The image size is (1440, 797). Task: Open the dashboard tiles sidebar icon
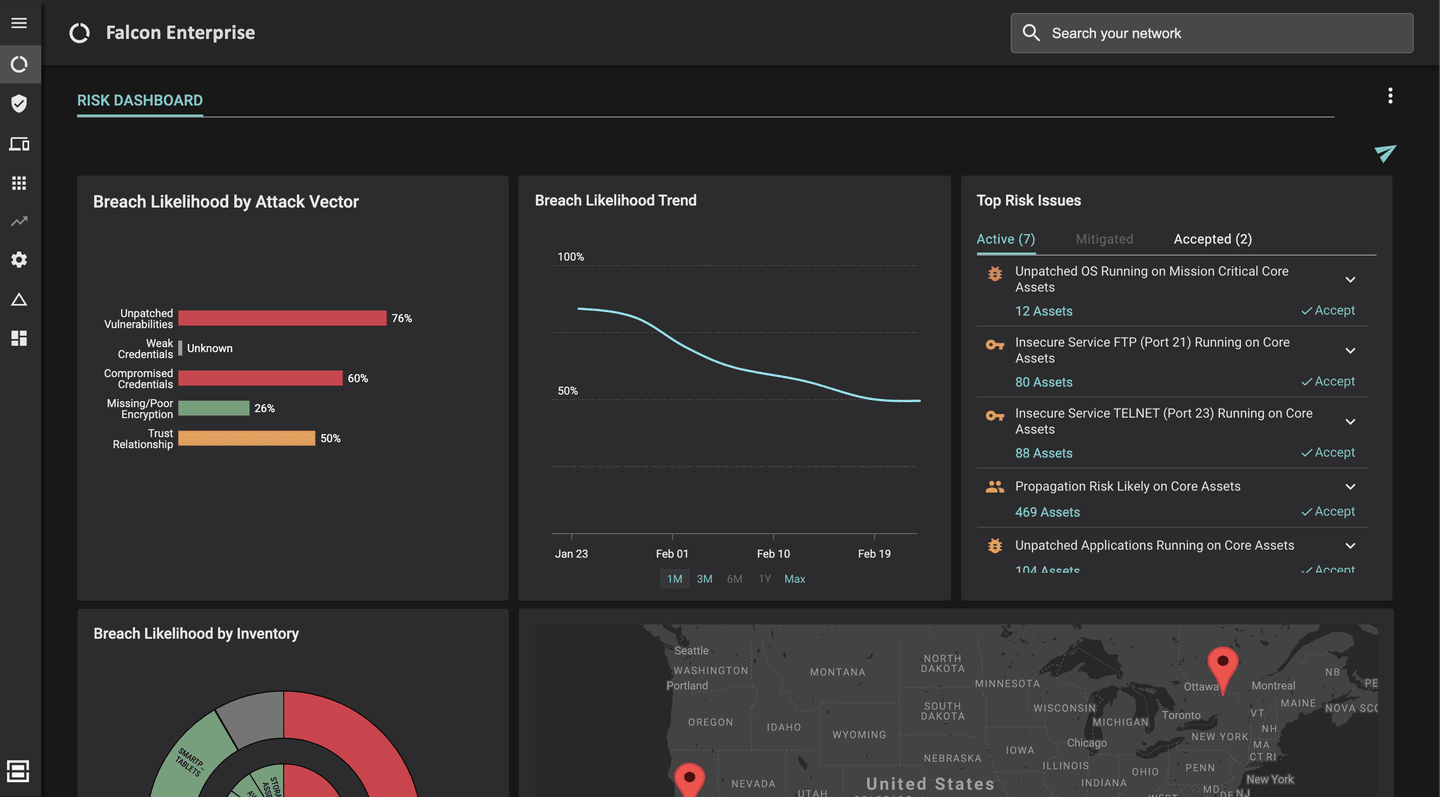pyautogui.click(x=19, y=338)
